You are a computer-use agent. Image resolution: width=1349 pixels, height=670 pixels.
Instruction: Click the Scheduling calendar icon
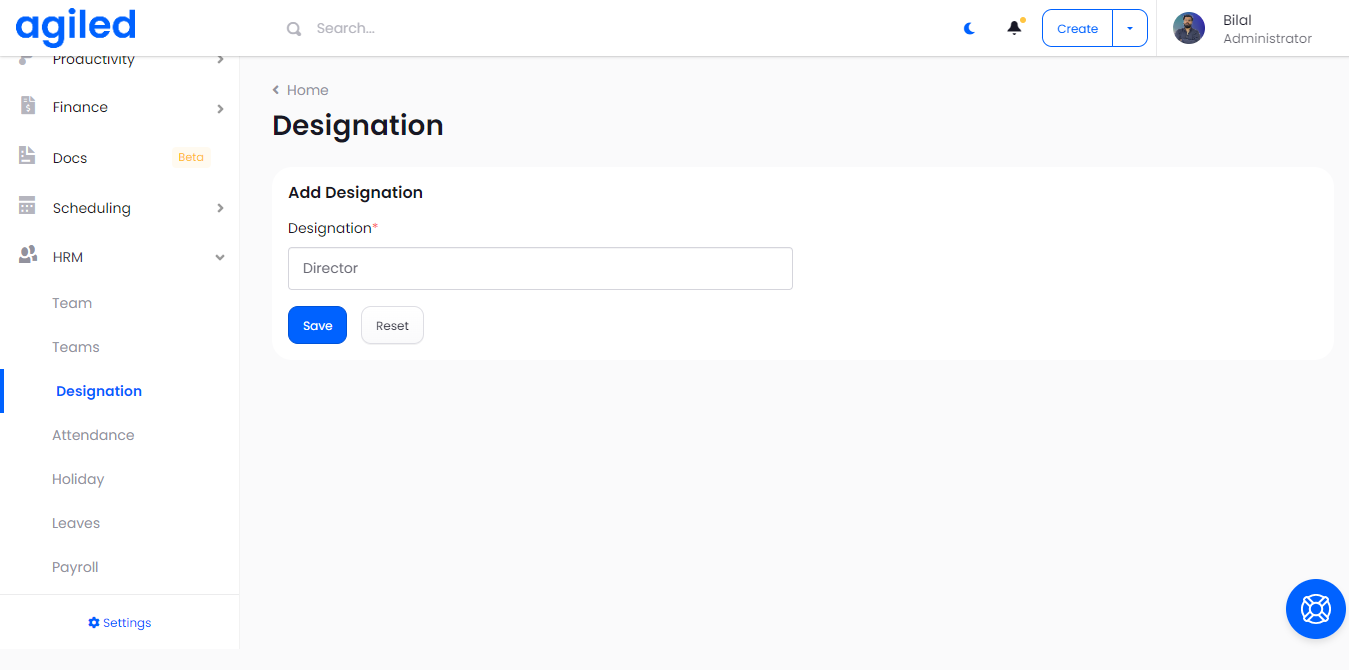[28, 206]
